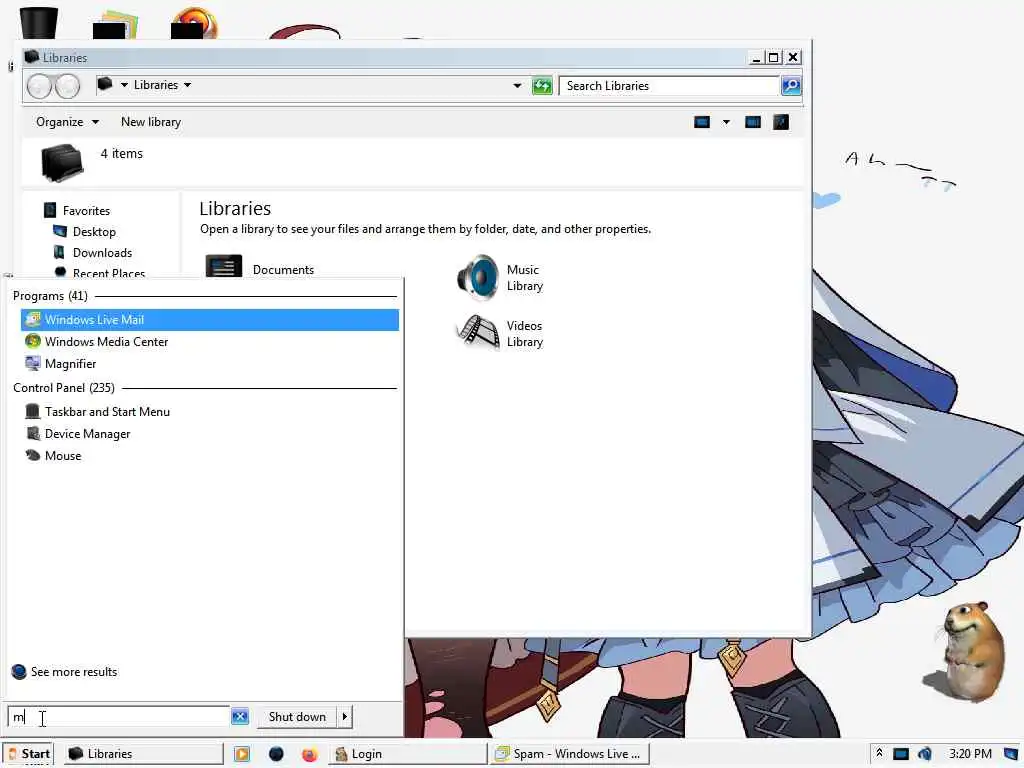
Task: Expand the Libraries breadcrumb dropdown arrow
Action: pyautogui.click(x=187, y=85)
